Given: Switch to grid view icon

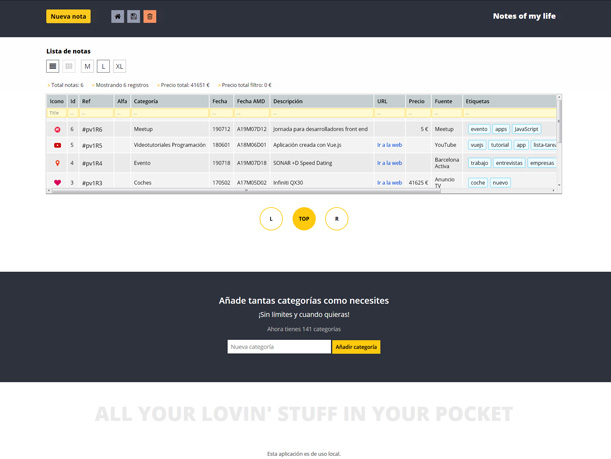Looking at the screenshot, I should coord(69,66).
